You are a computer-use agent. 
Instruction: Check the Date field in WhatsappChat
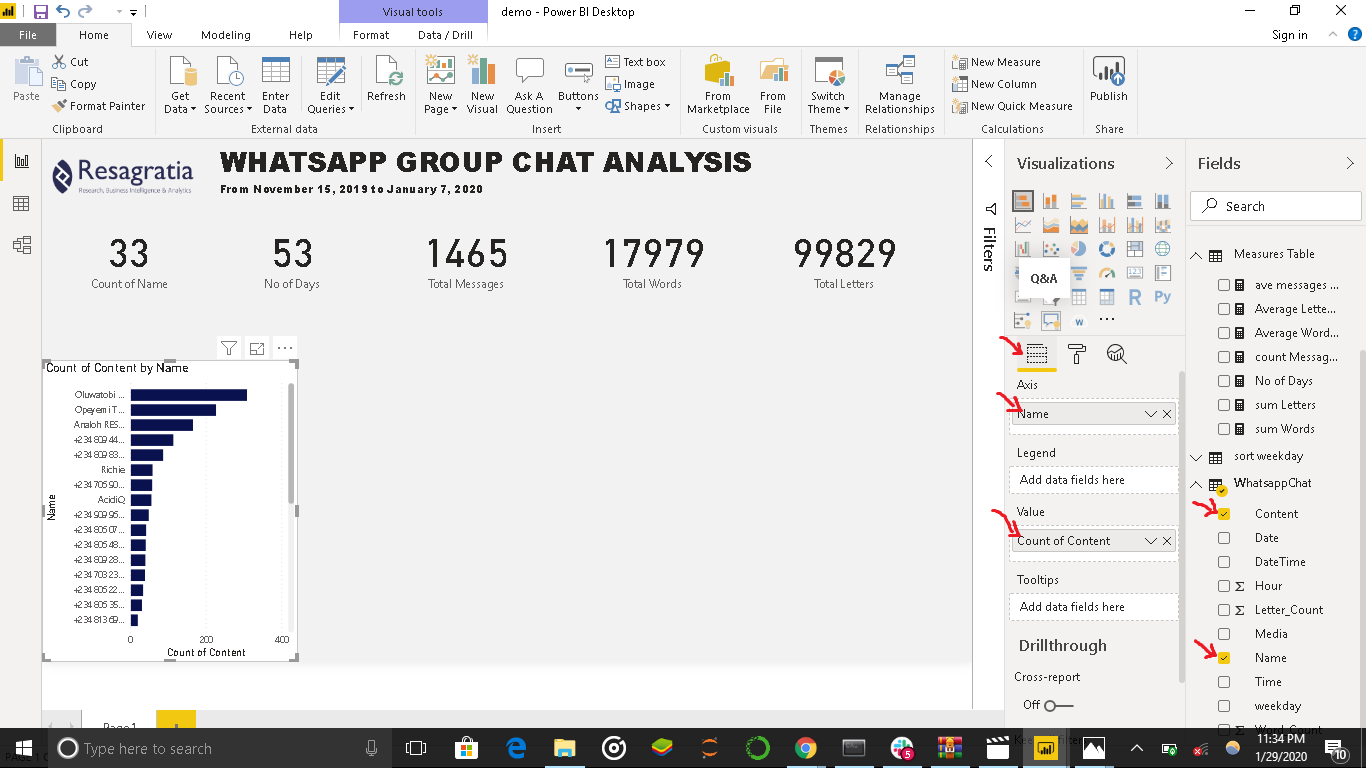1224,537
